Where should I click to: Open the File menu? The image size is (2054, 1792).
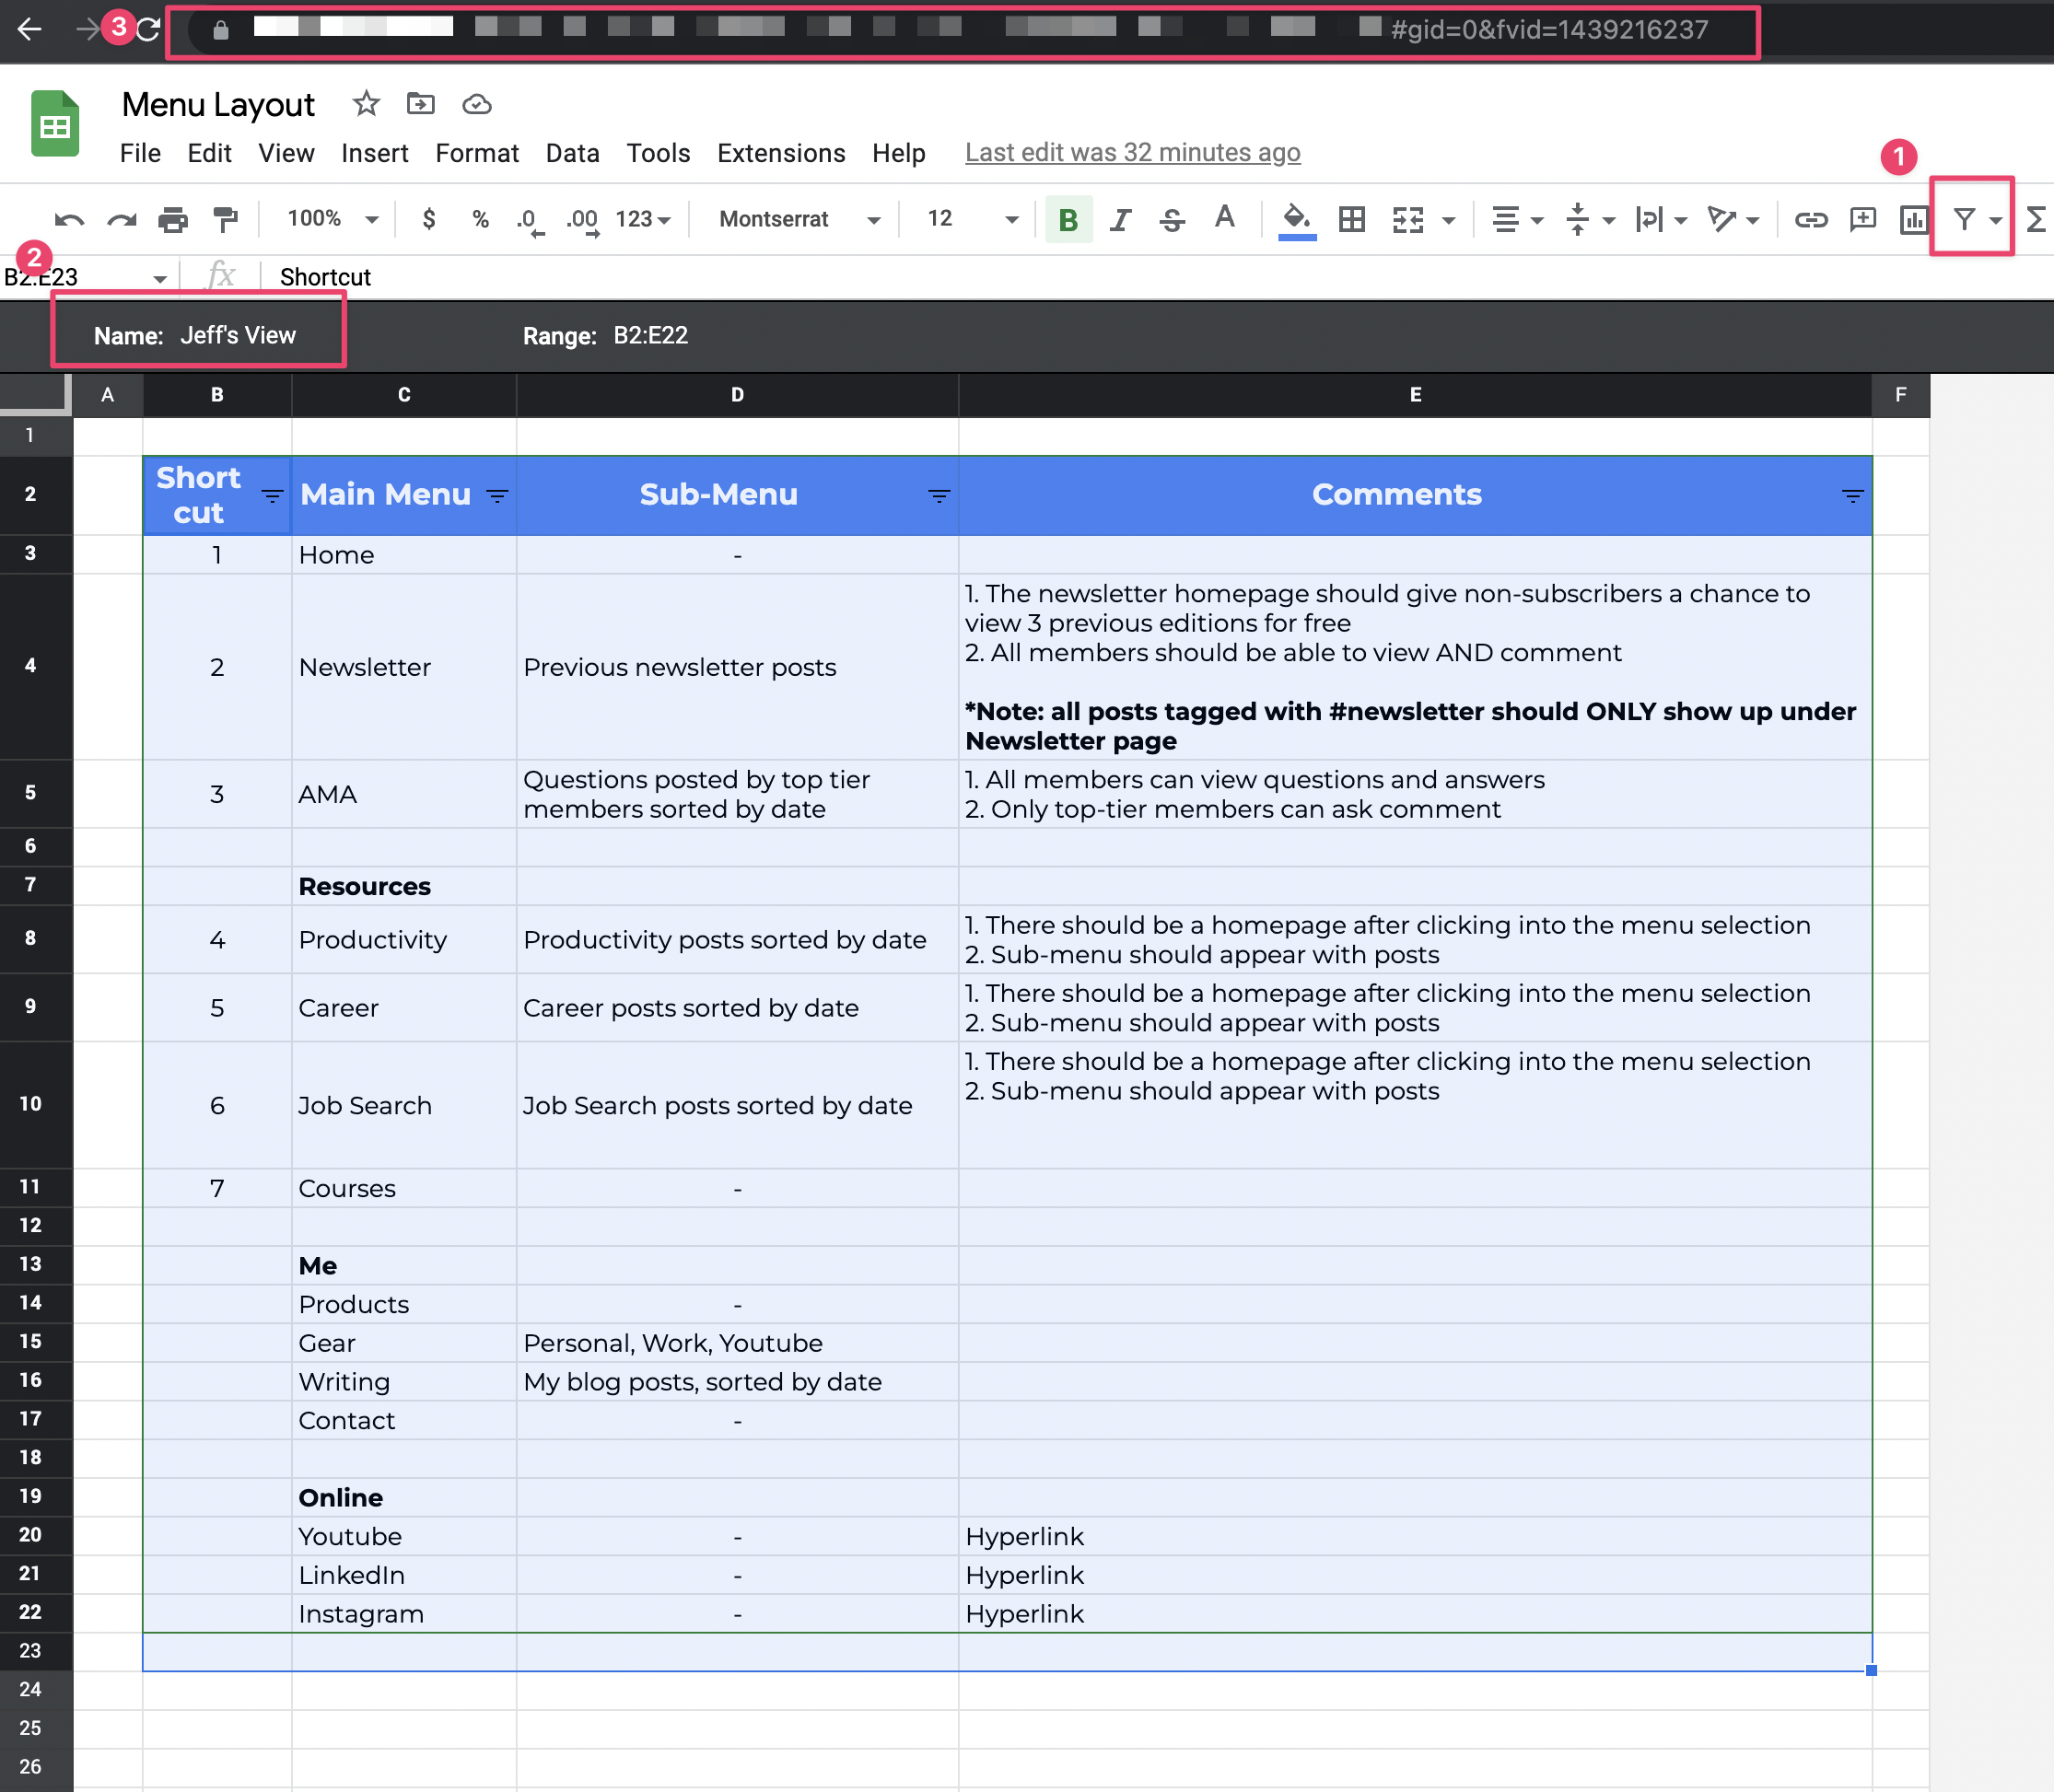tap(140, 153)
